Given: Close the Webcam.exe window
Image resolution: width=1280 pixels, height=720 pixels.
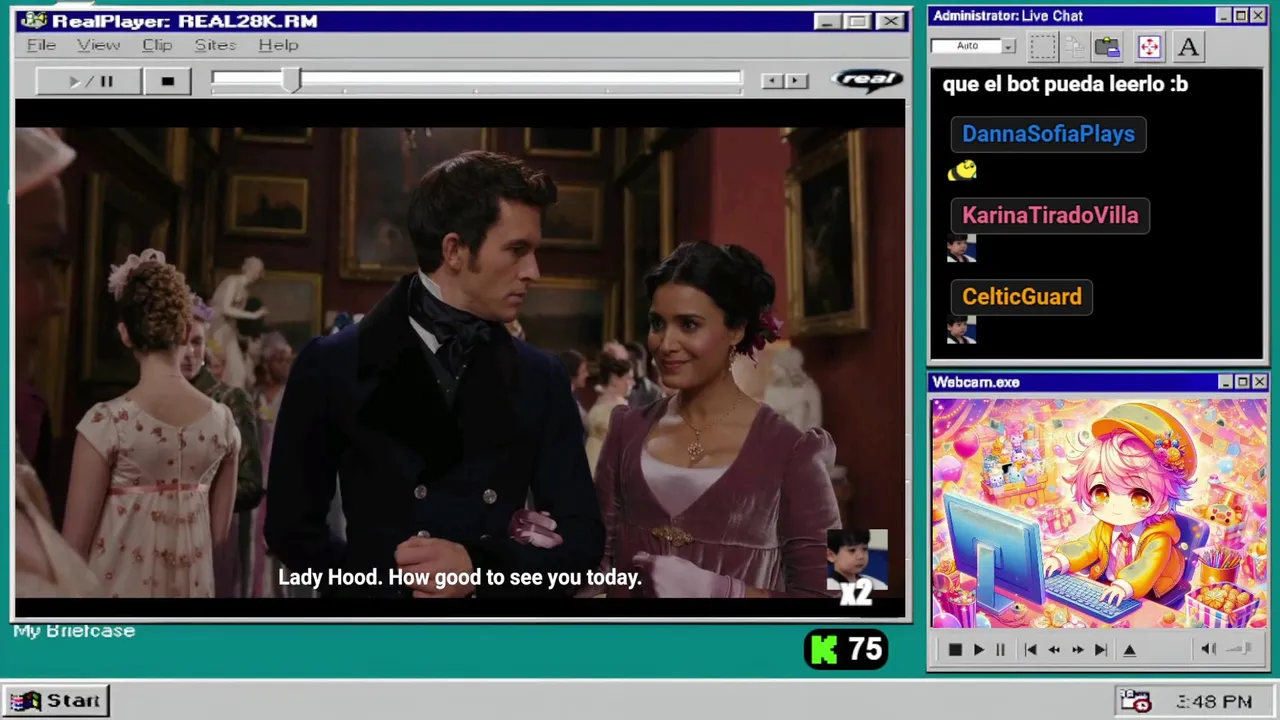Looking at the screenshot, I should click(1260, 382).
